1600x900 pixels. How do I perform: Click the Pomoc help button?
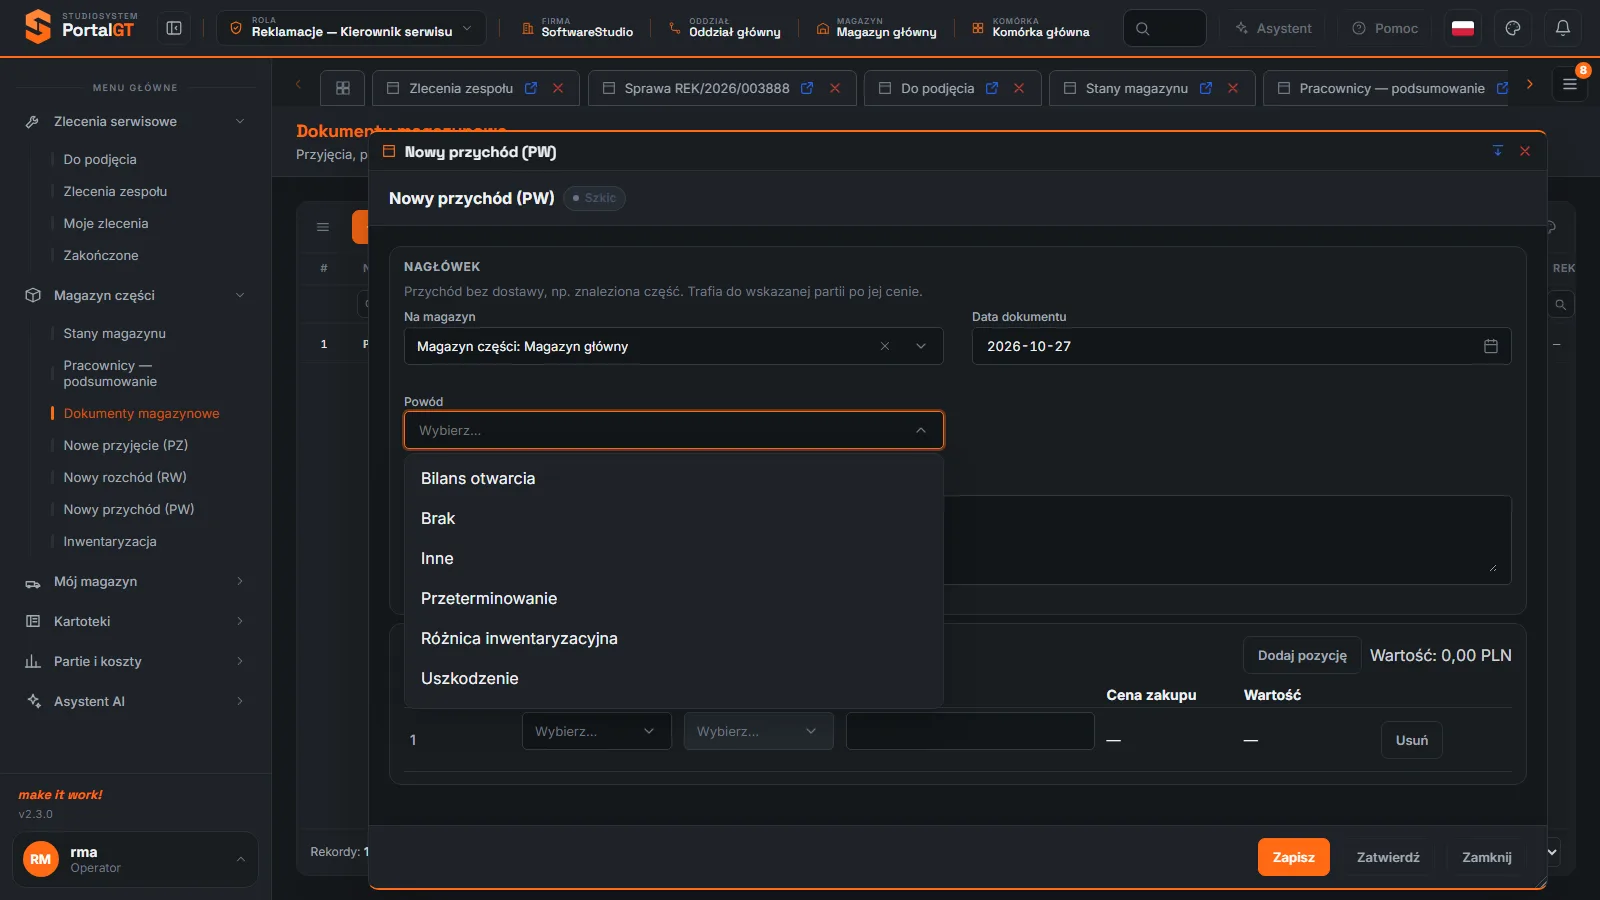[x=1385, y=28]
